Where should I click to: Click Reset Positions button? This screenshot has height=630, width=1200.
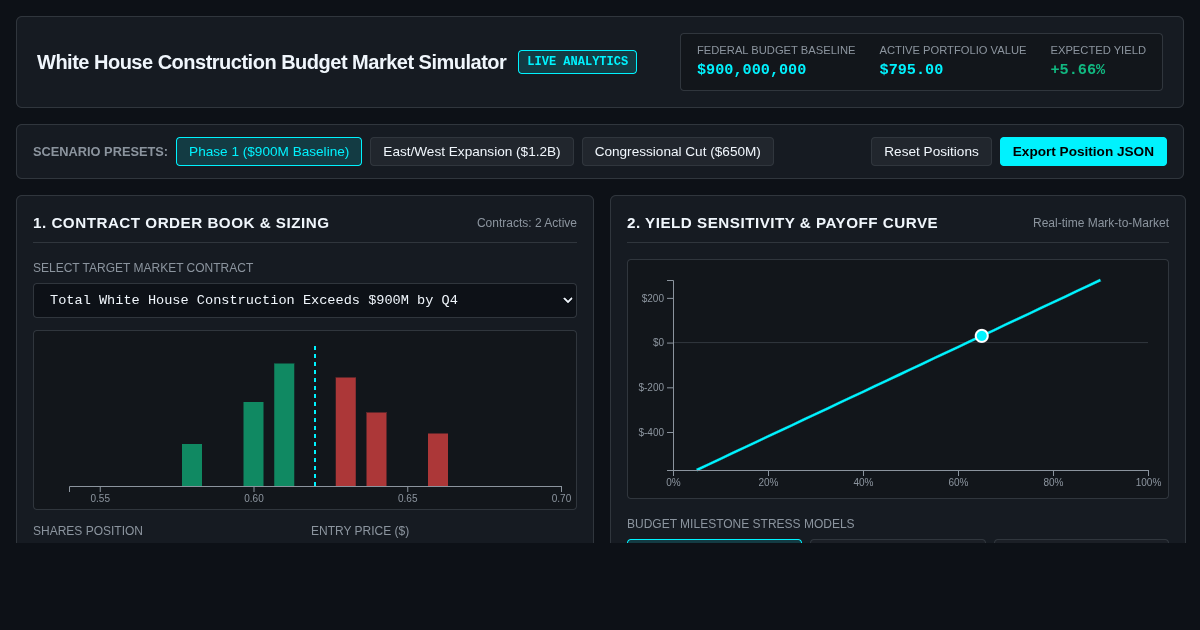pyautogui.click(x=931, y=151)
